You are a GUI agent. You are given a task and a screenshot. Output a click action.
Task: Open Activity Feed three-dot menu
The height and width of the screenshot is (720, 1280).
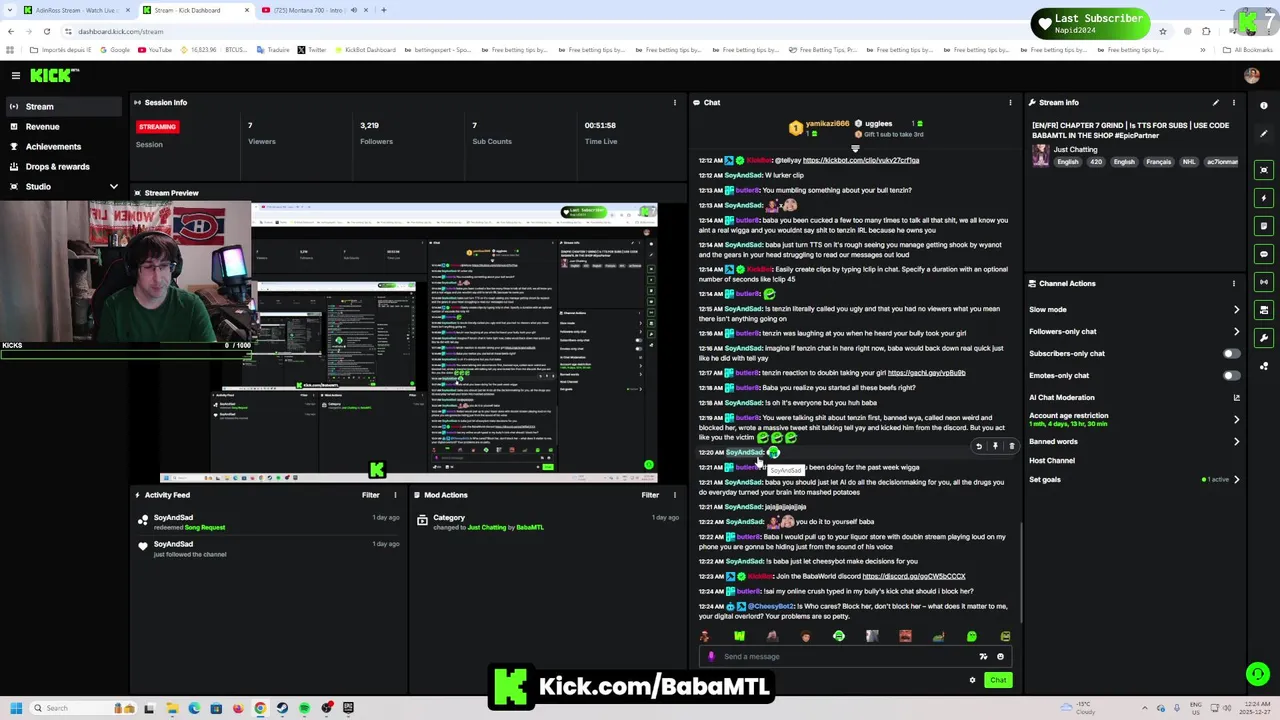click(x=395, y=494)
